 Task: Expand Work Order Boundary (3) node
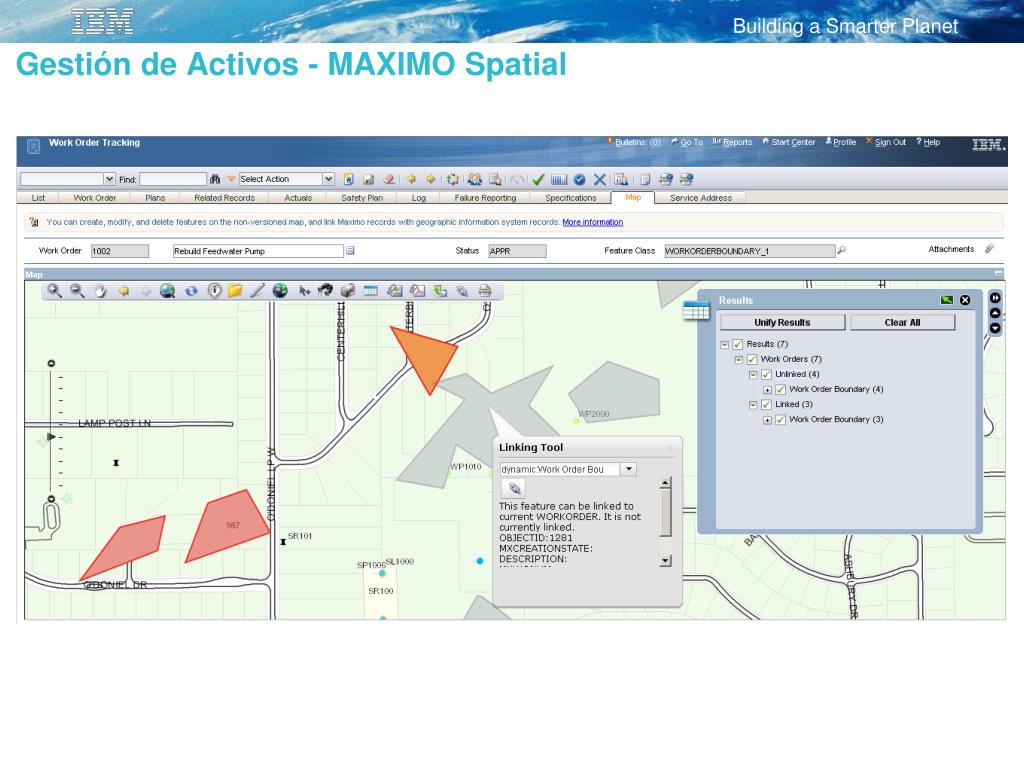[x=767, y=420]
